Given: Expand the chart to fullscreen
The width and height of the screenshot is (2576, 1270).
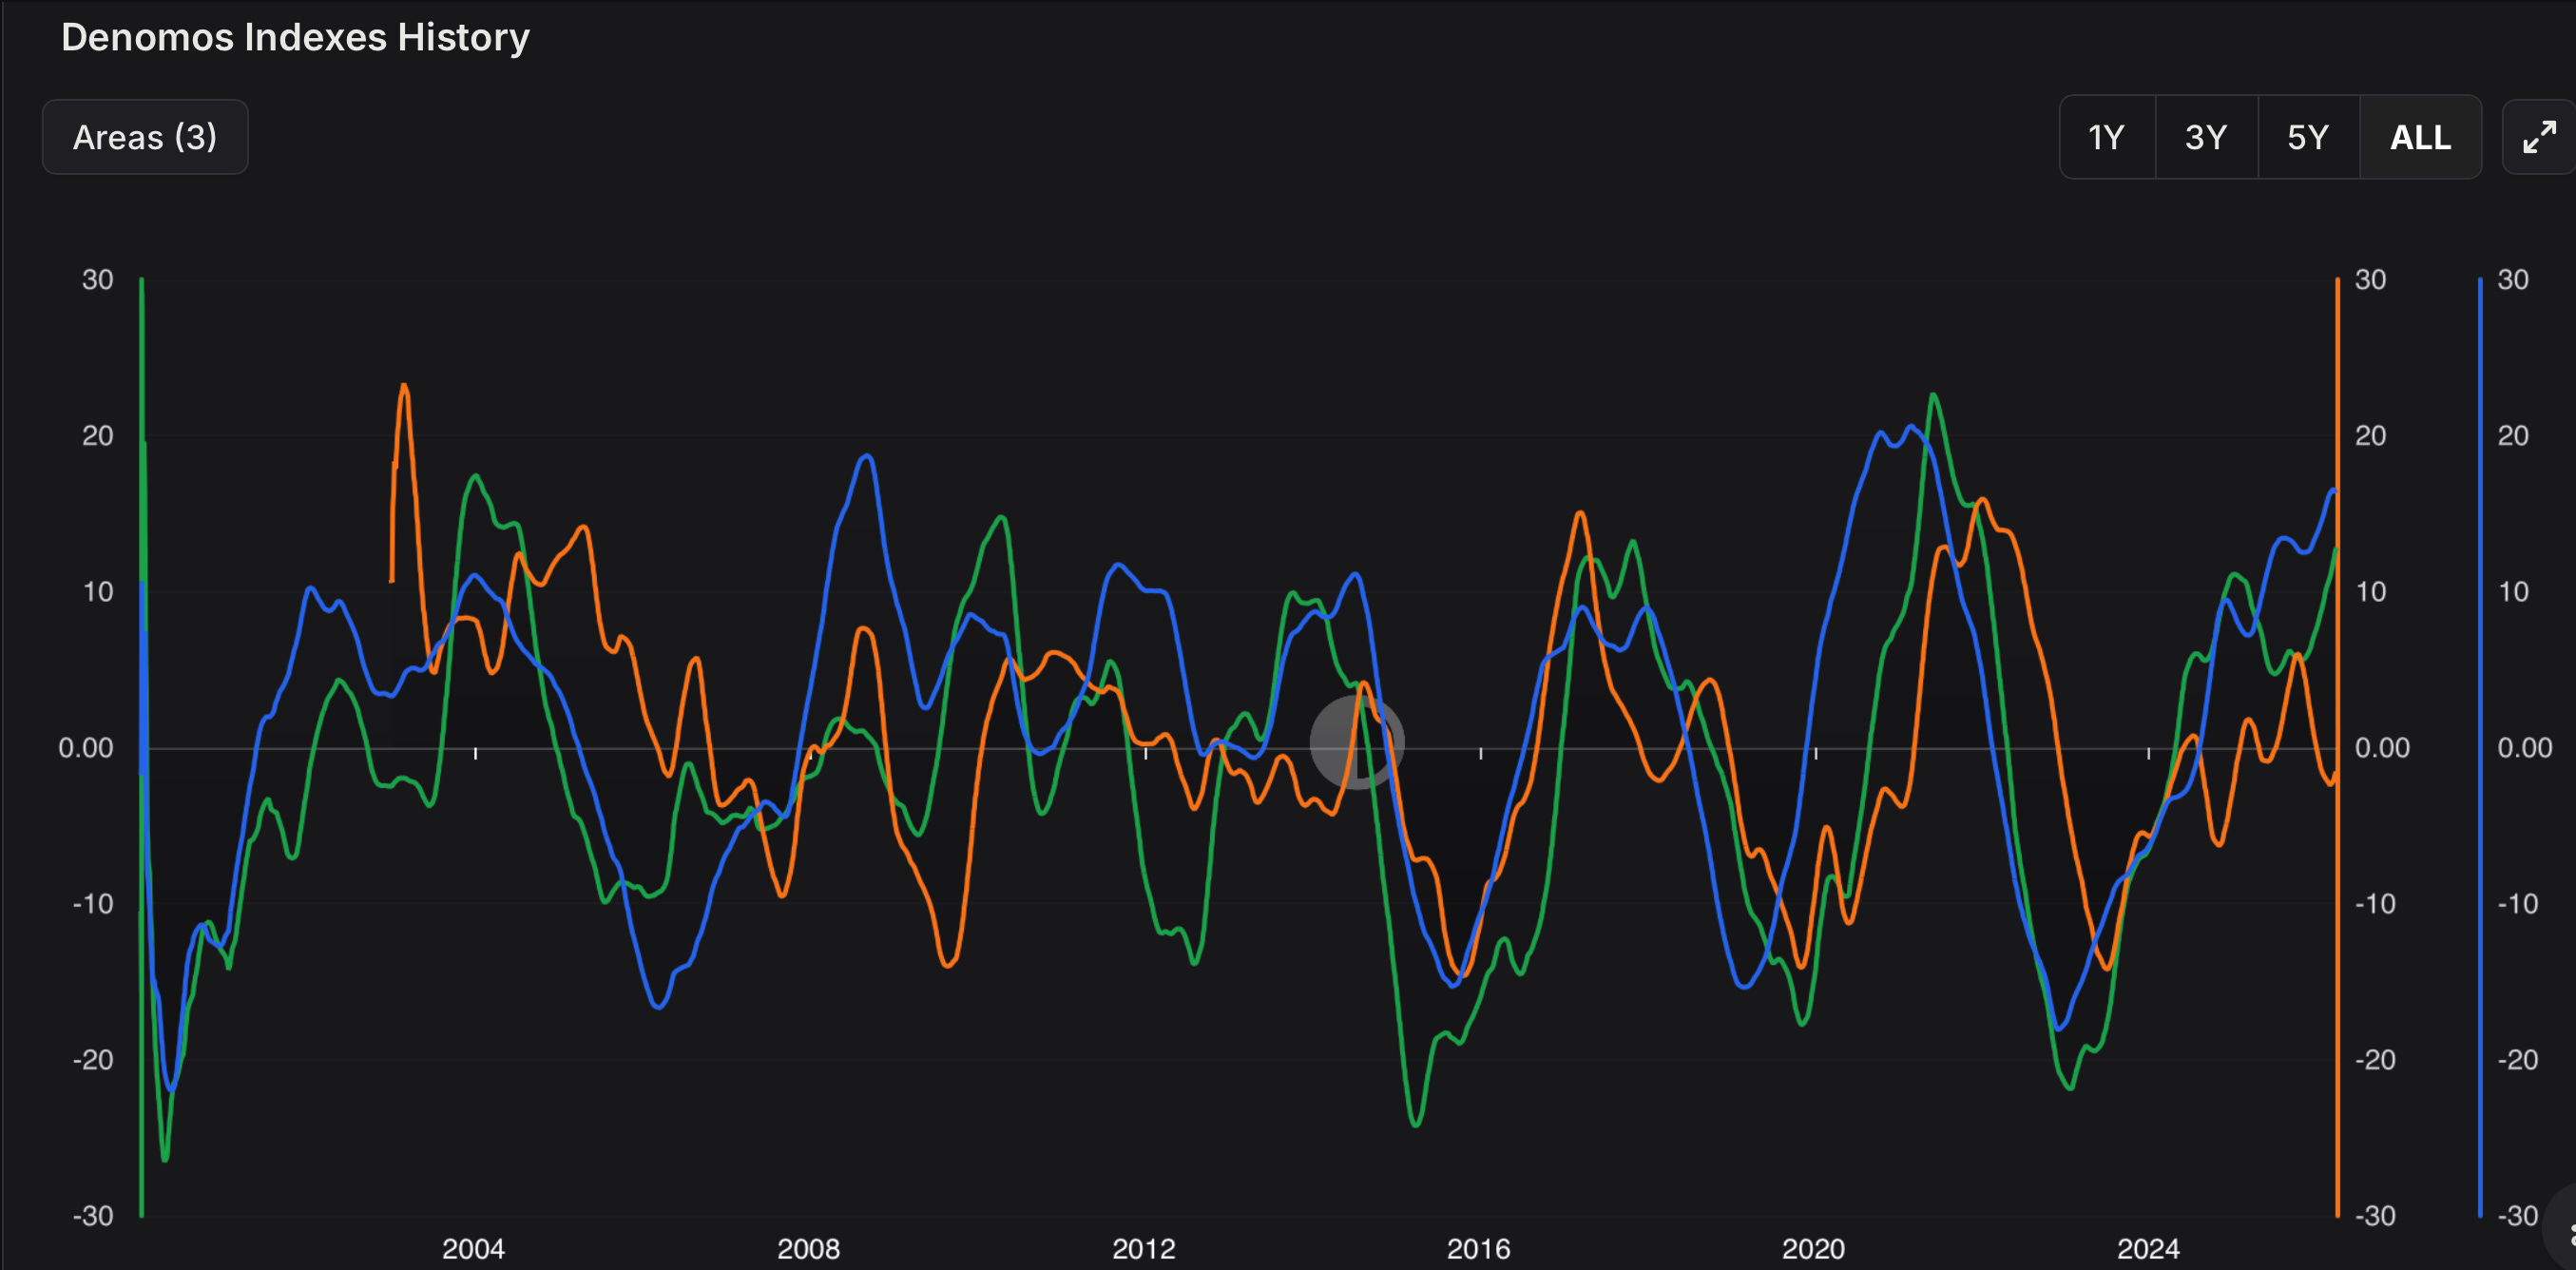Looking at the screenshot, I should pyautogui.click(x=2538, y=137).
